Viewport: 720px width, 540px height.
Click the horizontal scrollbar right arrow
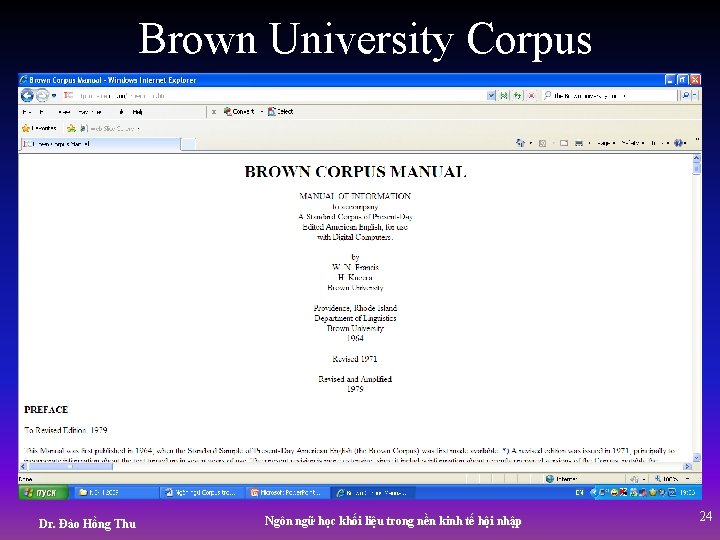(687, 467)
